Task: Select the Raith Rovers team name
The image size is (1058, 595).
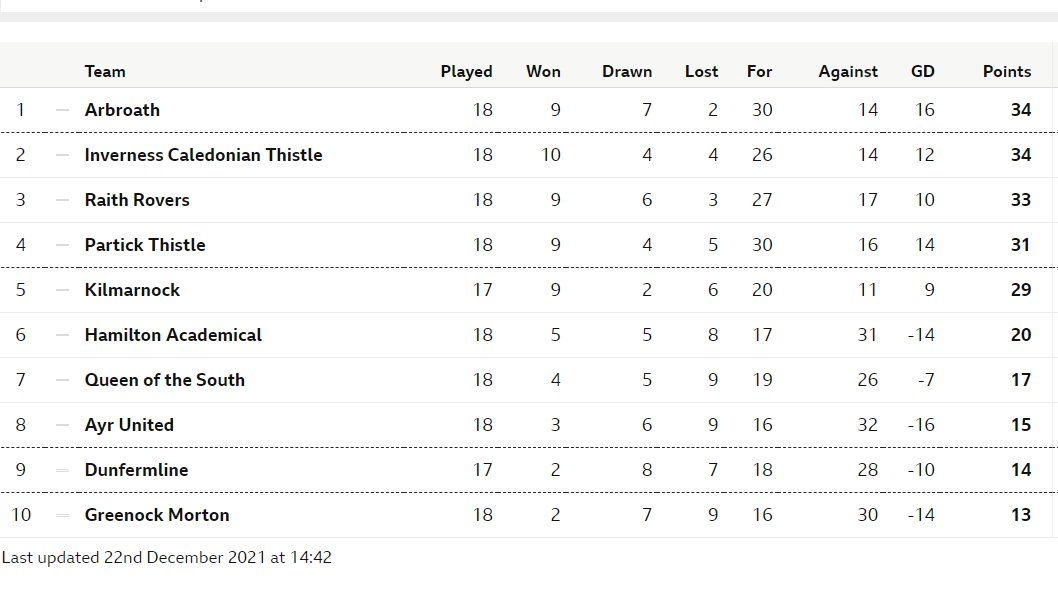Action: tap(137, 200)
